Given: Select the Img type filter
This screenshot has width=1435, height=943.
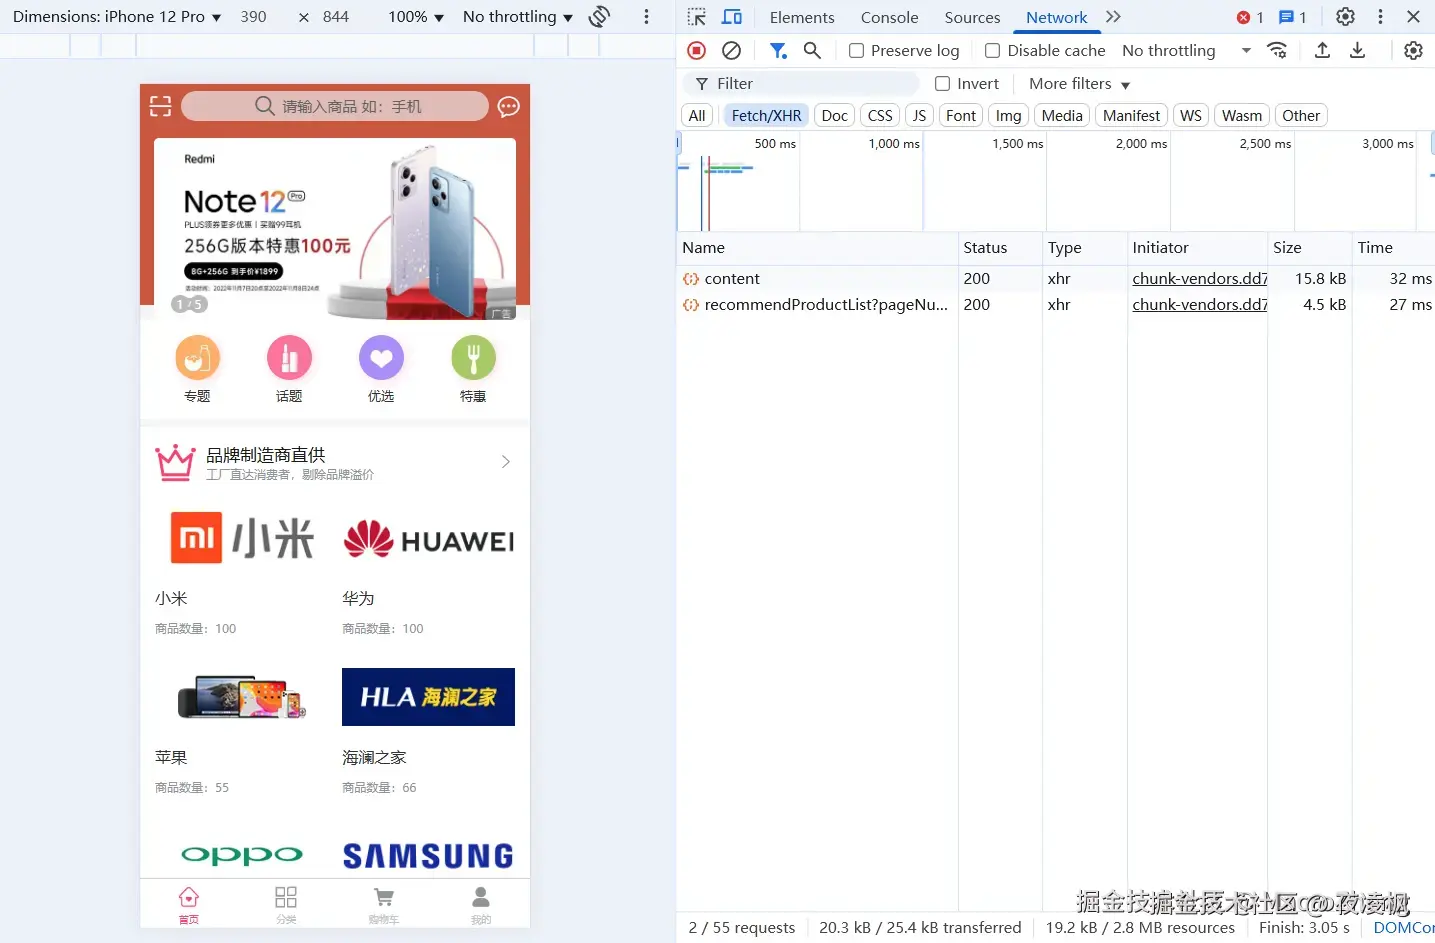Looking at the screenshot, I should [1008, 116].
